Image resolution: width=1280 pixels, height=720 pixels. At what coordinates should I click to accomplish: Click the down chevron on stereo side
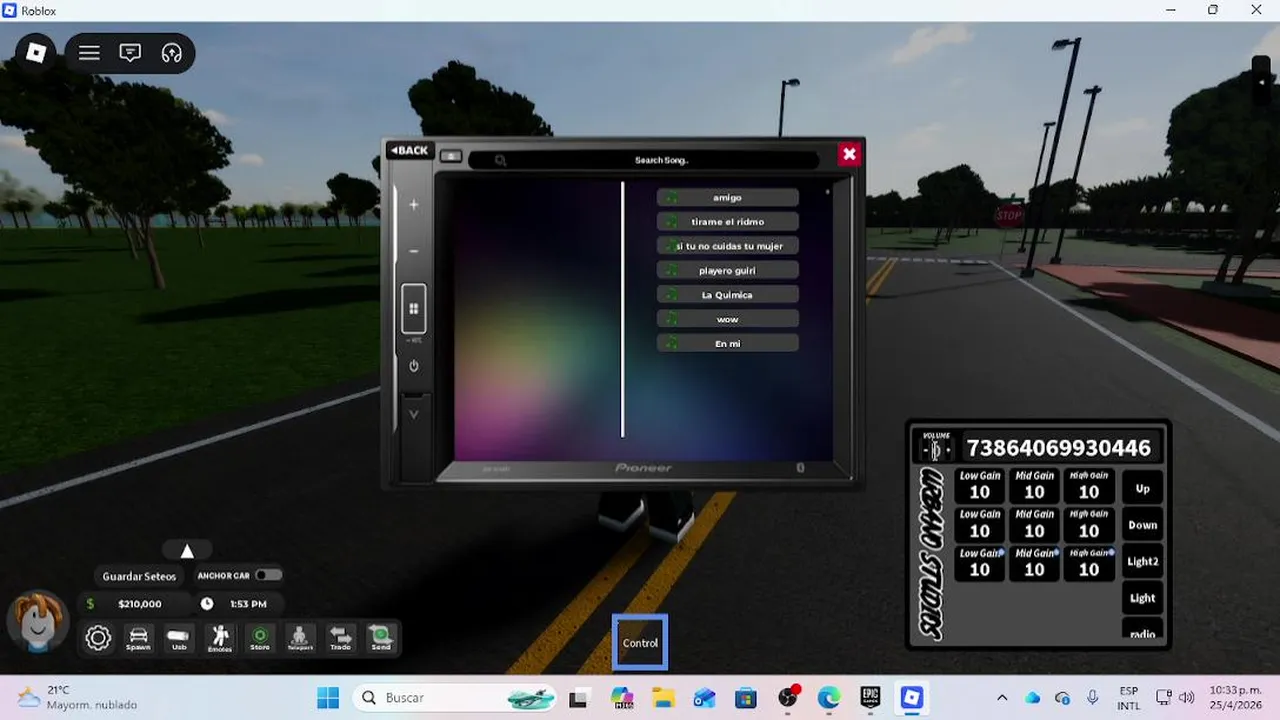tap(414, 414)
